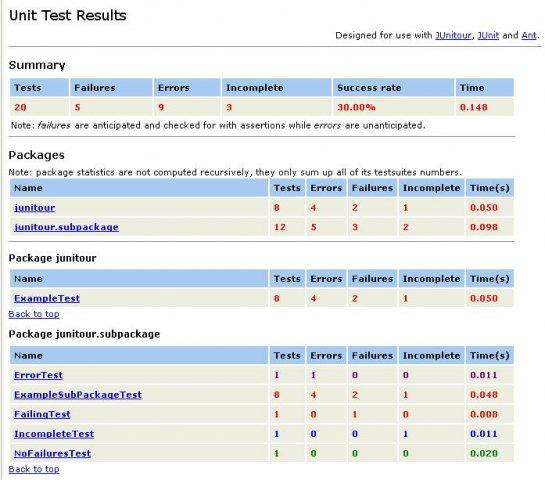Click the Time(s) header in Packages table
The image size is (545, 480).
coord(490,188)
